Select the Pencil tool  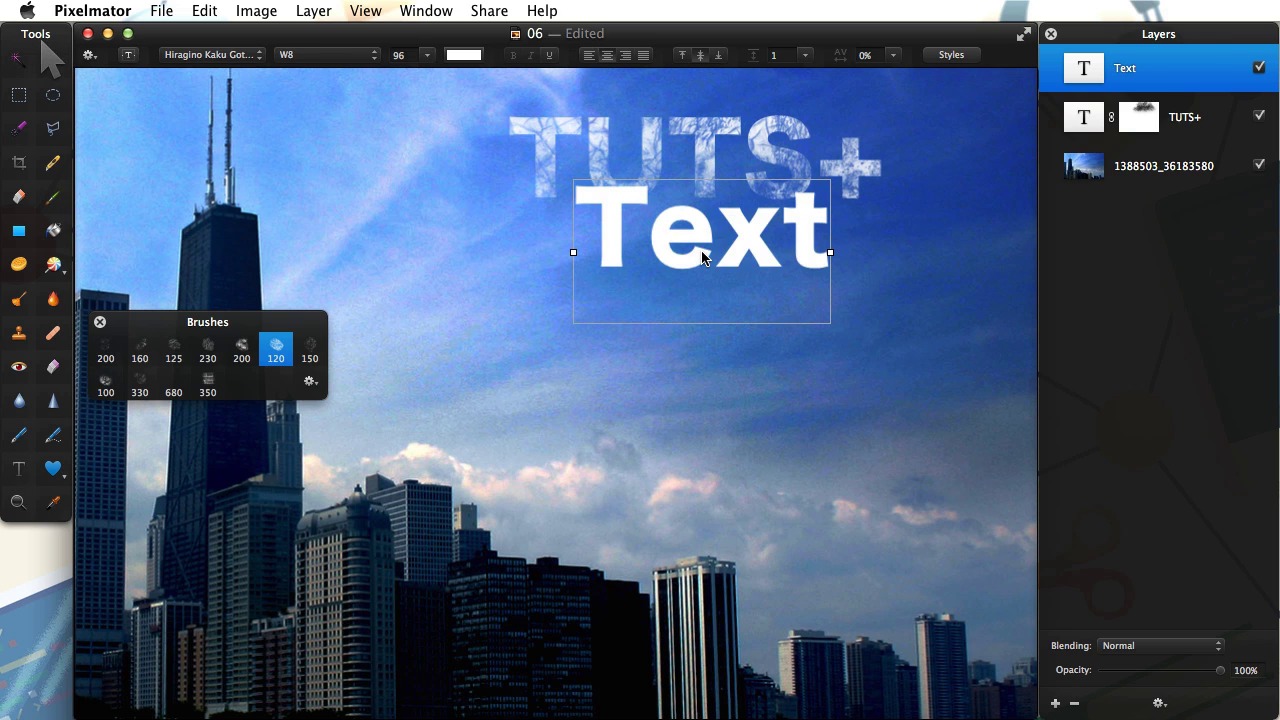pos(53,163)
